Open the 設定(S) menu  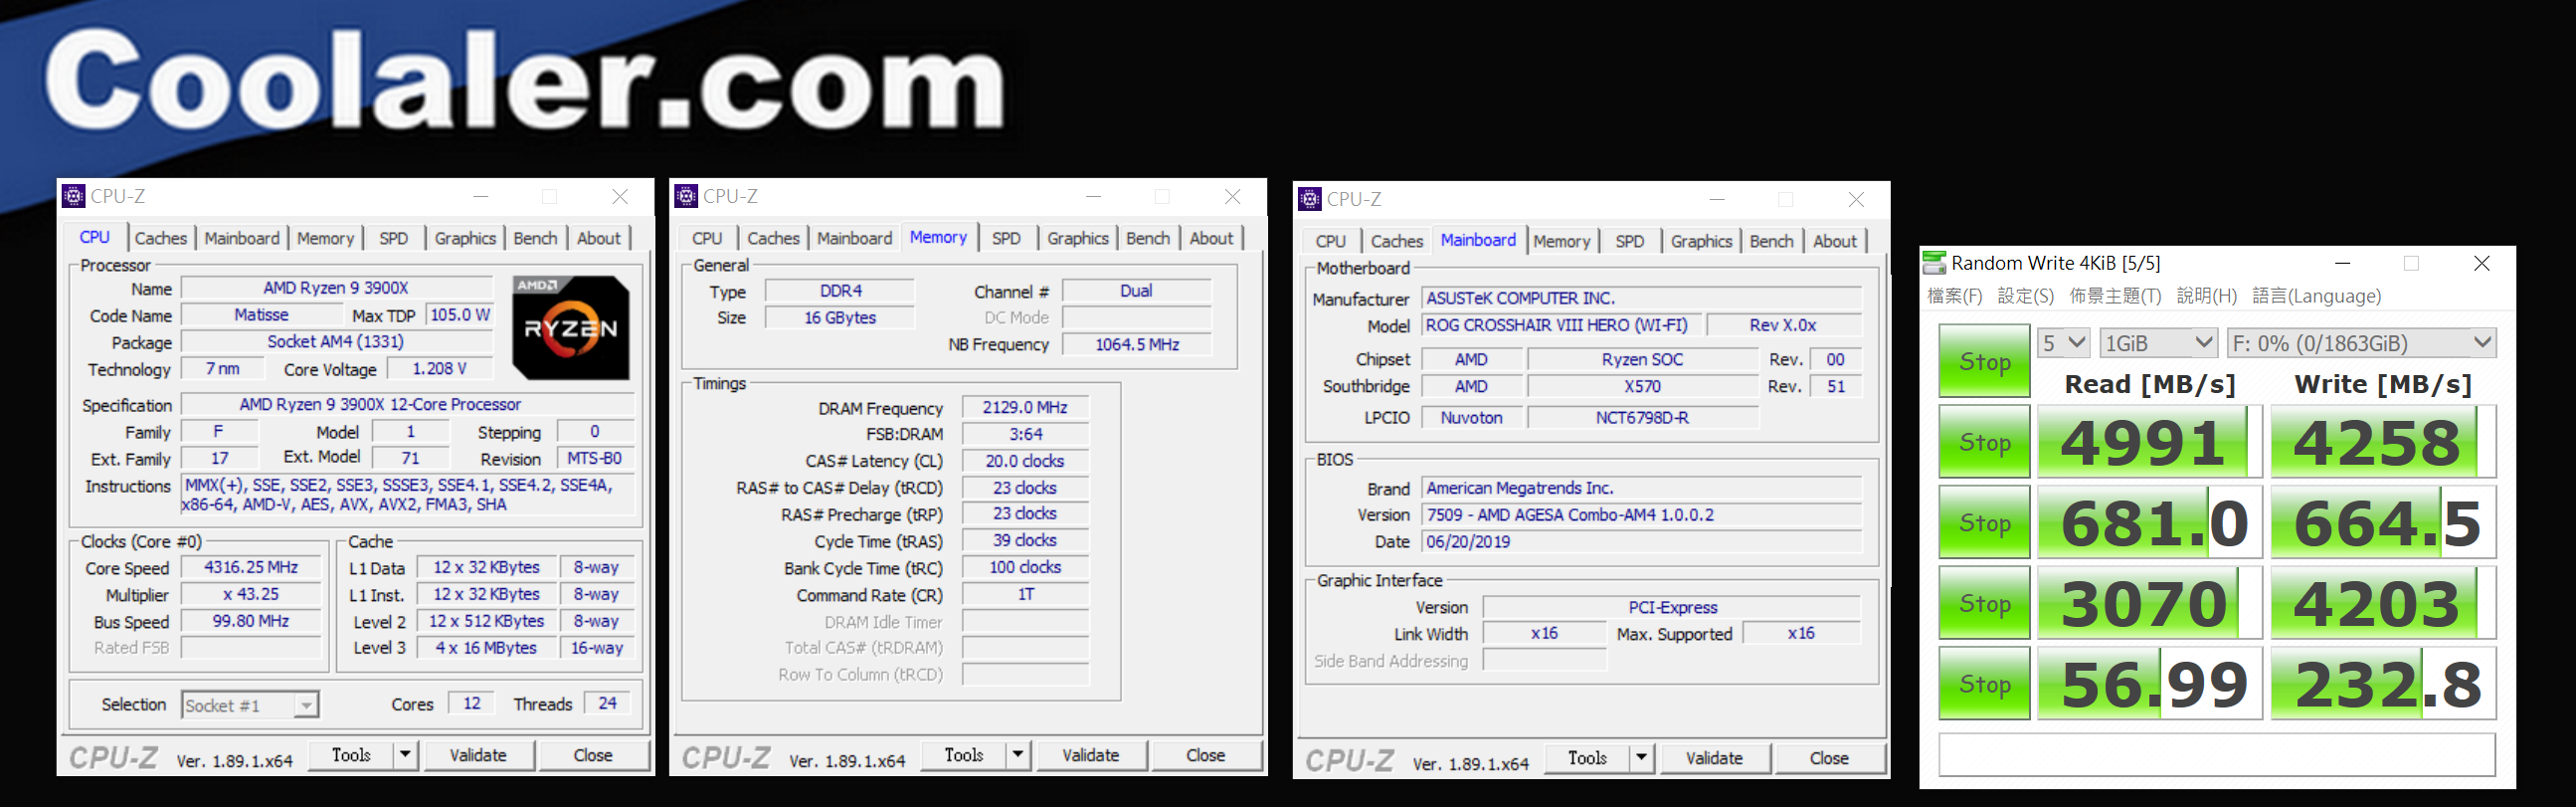2025,296
